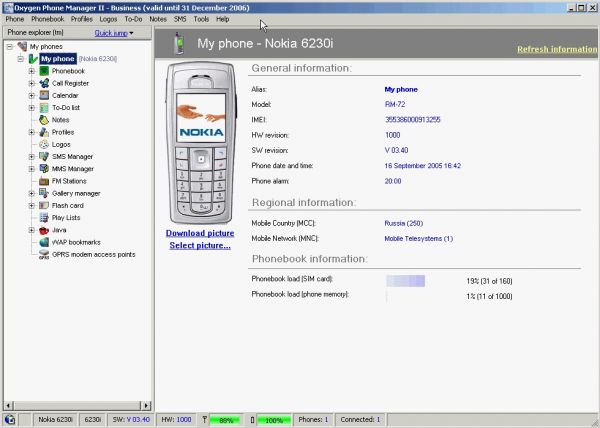The image size is (600, 428).
Task: Click the Calendar icon in tree
Action: [x=44, y=95]
